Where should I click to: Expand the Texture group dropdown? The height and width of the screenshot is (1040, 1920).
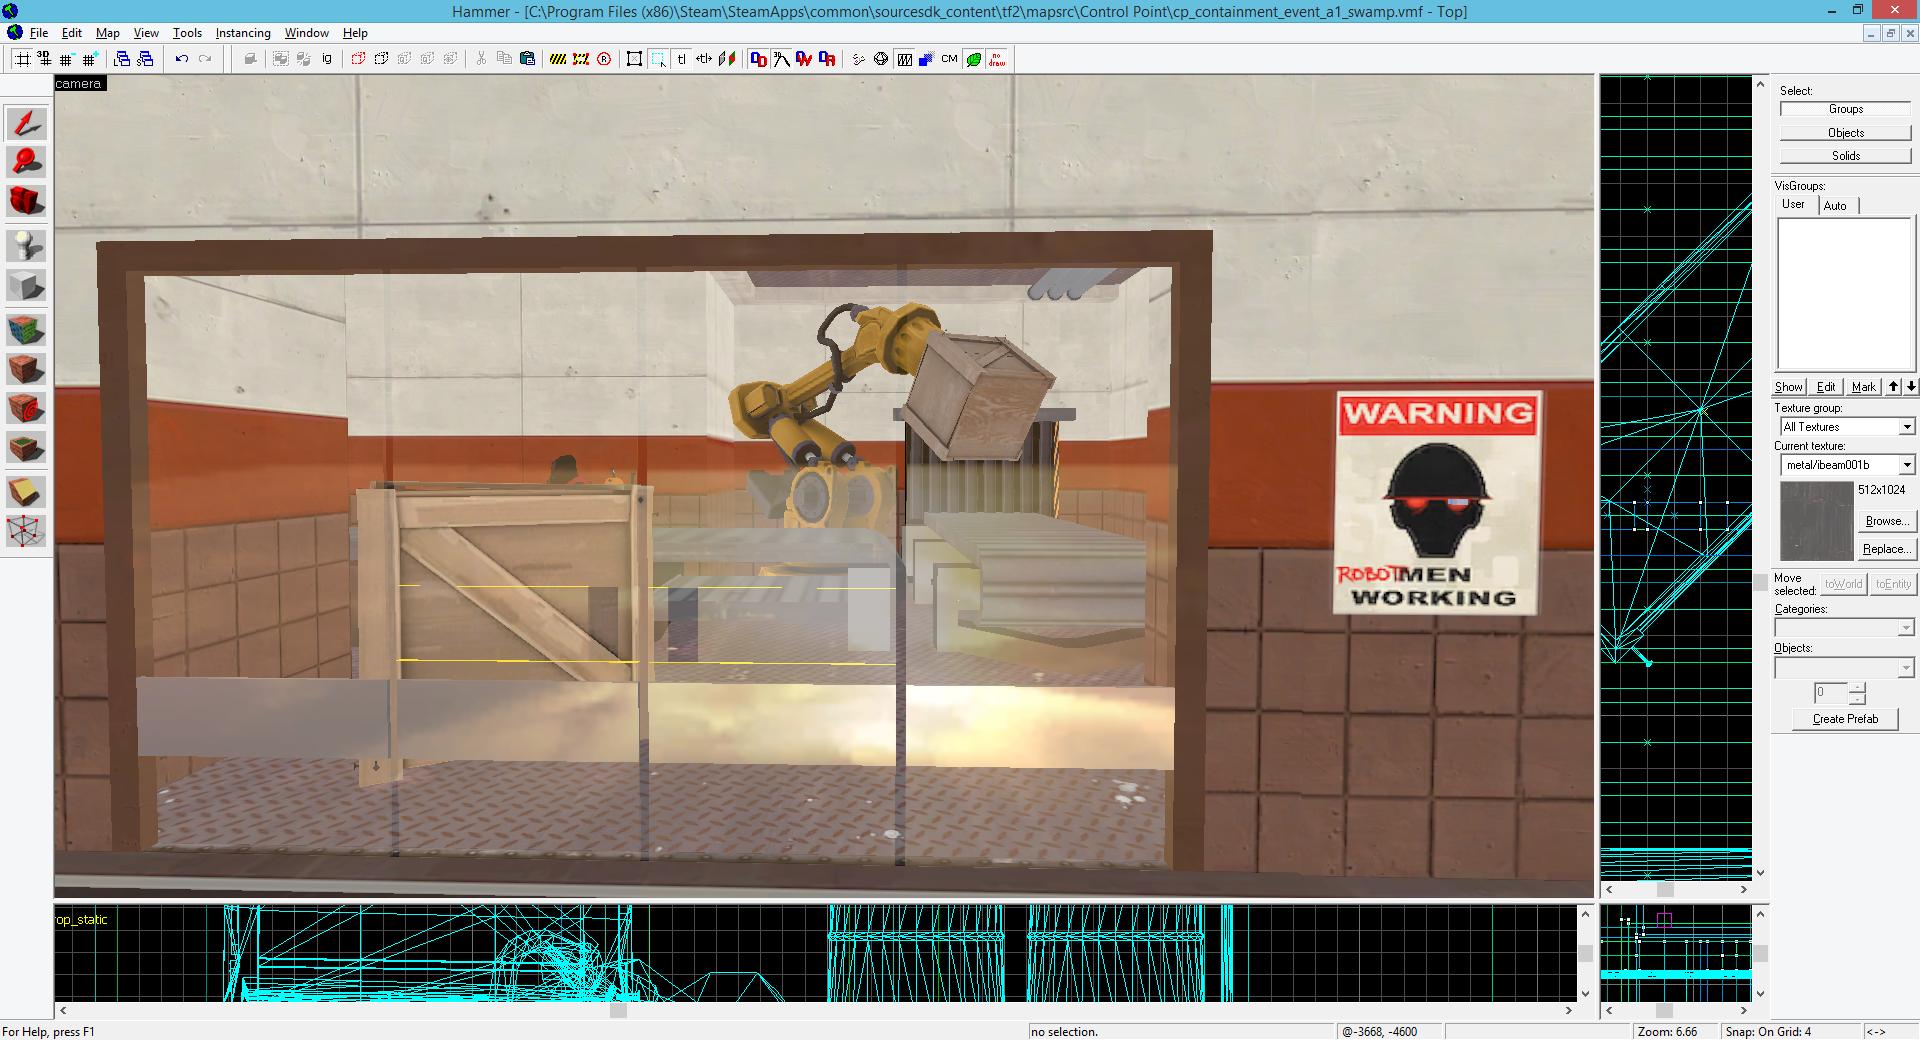coord(1906,427)
